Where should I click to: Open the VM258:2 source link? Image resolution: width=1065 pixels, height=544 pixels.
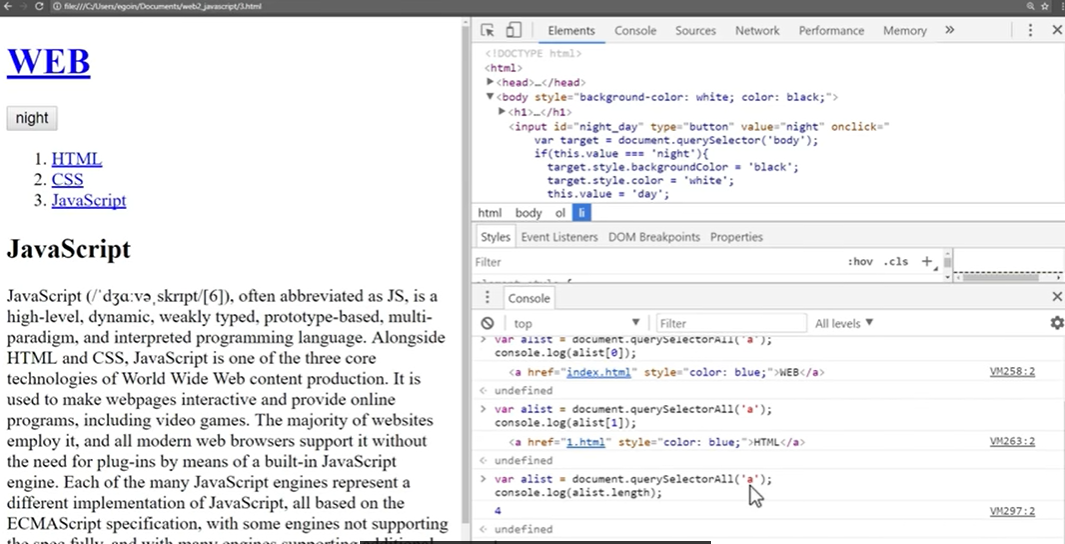1012,371
